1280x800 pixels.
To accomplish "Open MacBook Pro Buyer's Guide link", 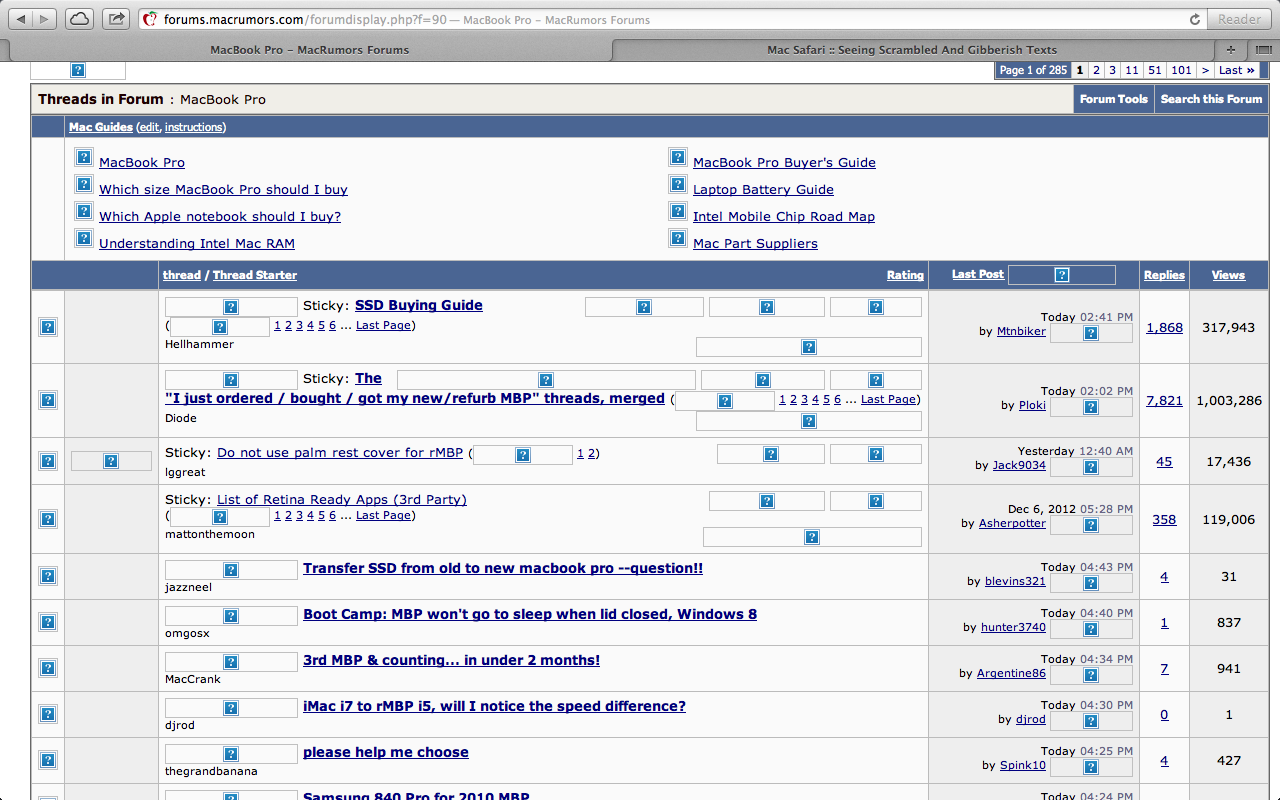I will pos(784,162).
